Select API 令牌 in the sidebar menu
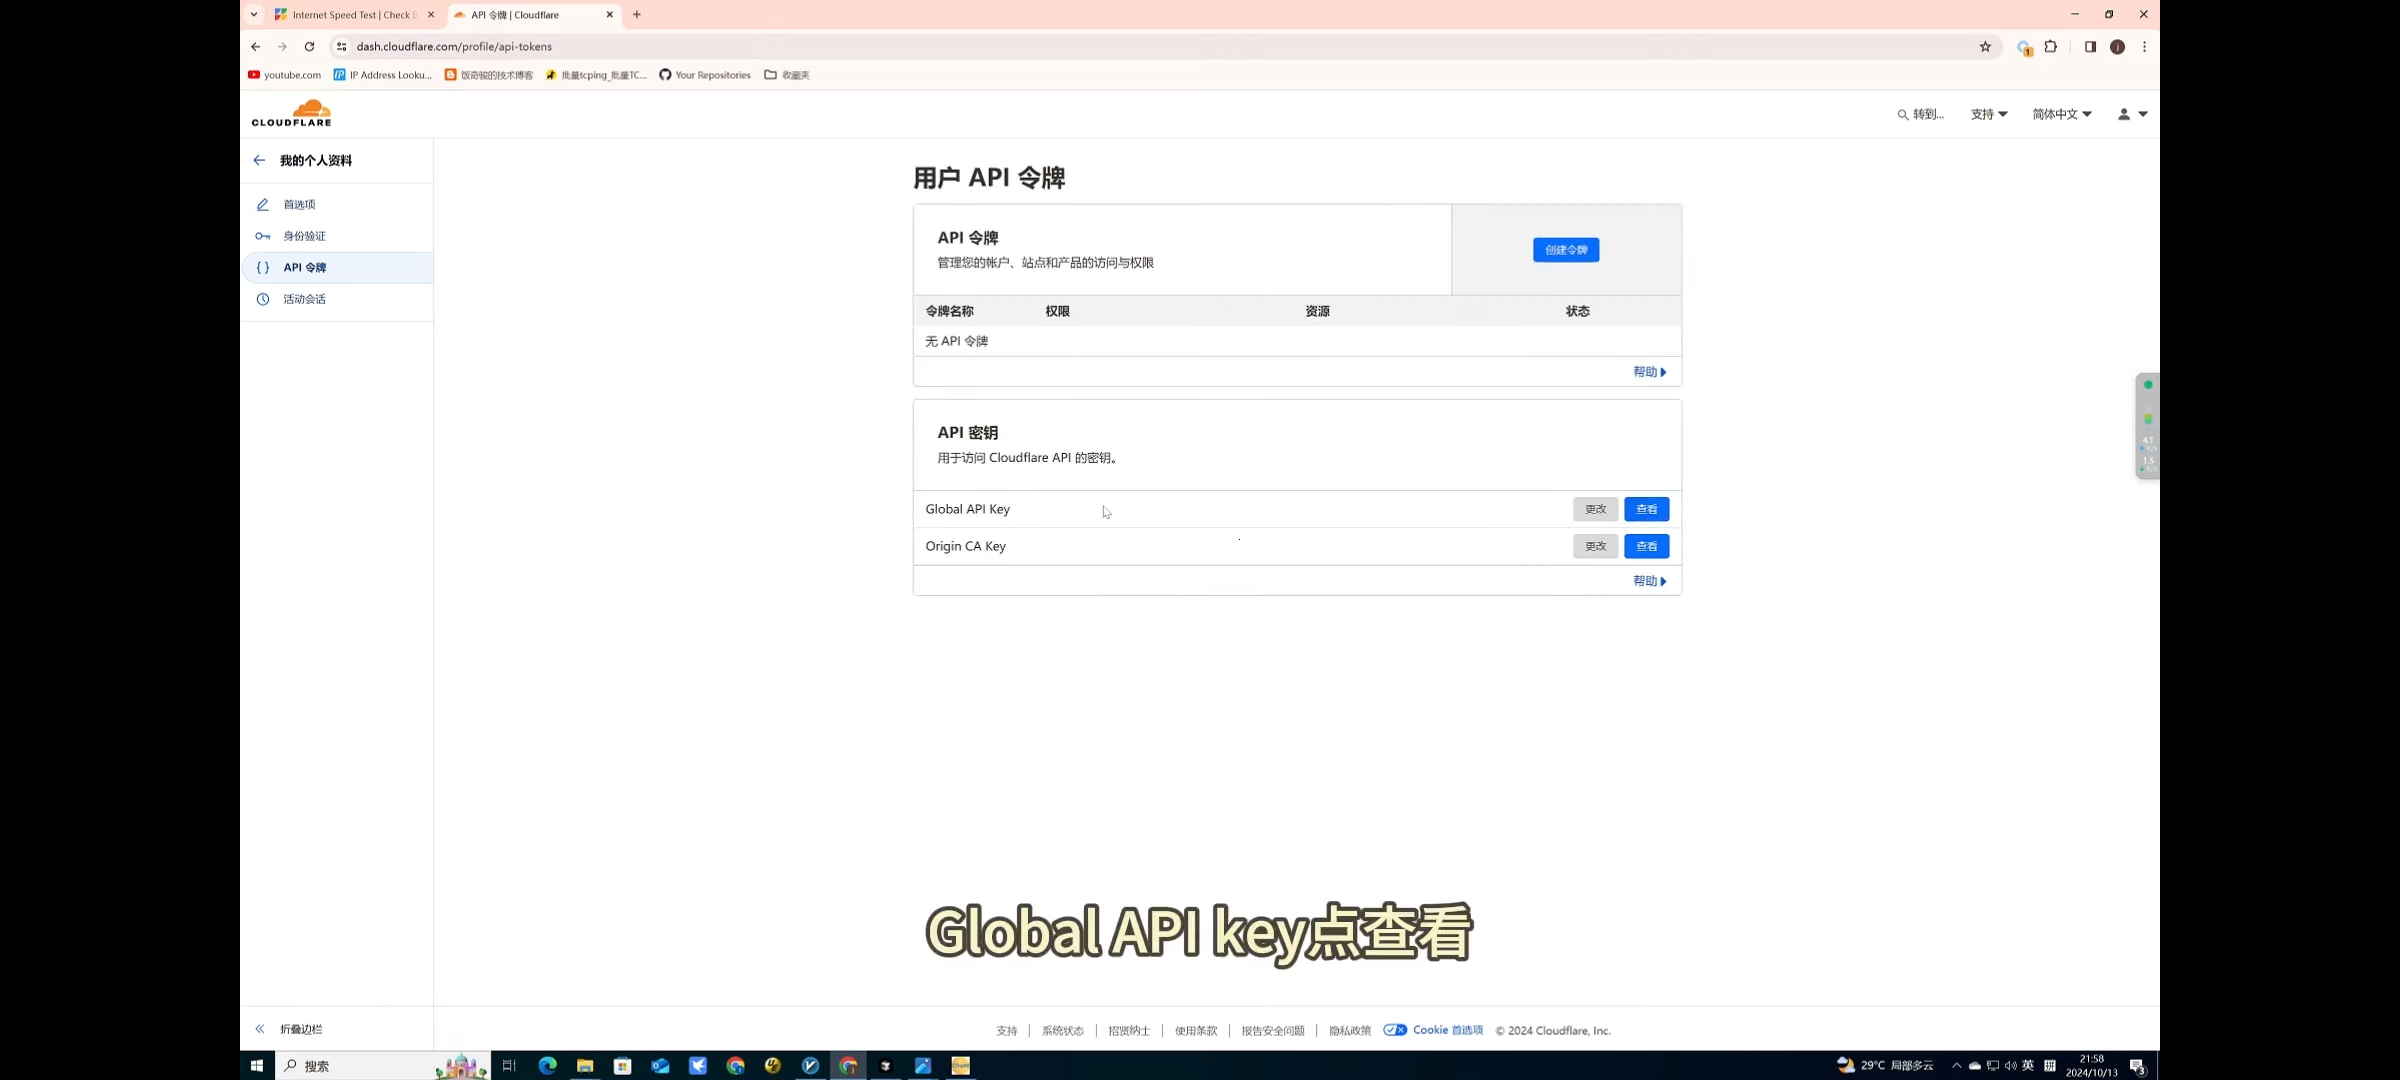 (x=305, y=267)
